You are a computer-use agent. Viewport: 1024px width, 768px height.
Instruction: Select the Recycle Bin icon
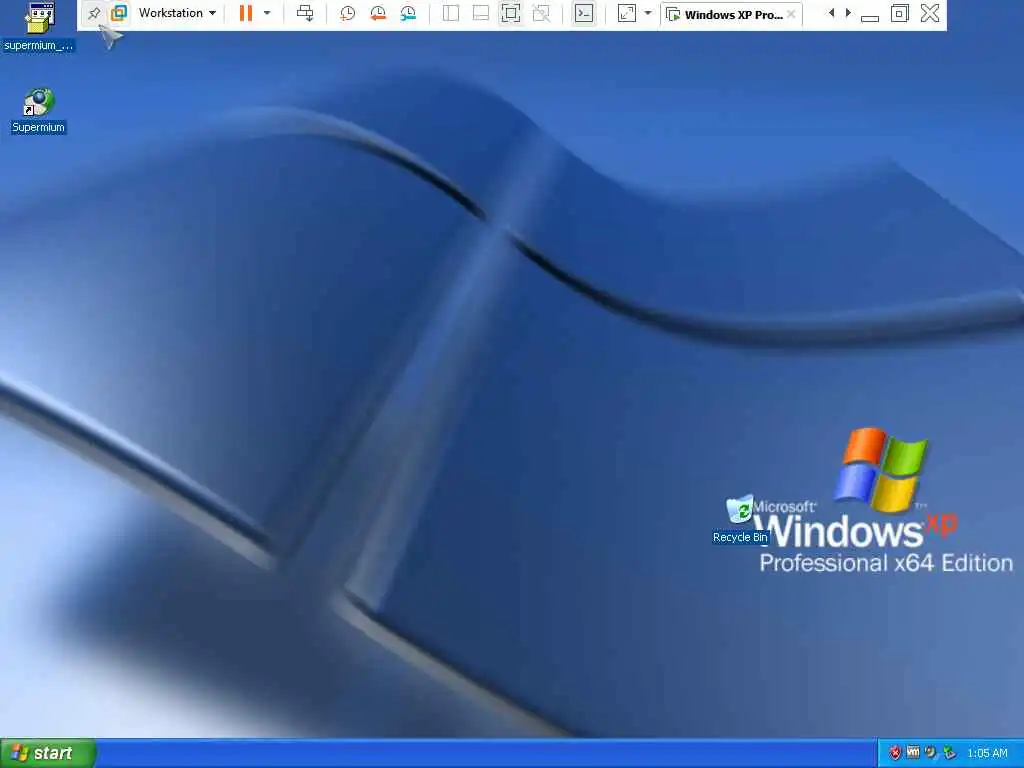[x=740, y=520]
